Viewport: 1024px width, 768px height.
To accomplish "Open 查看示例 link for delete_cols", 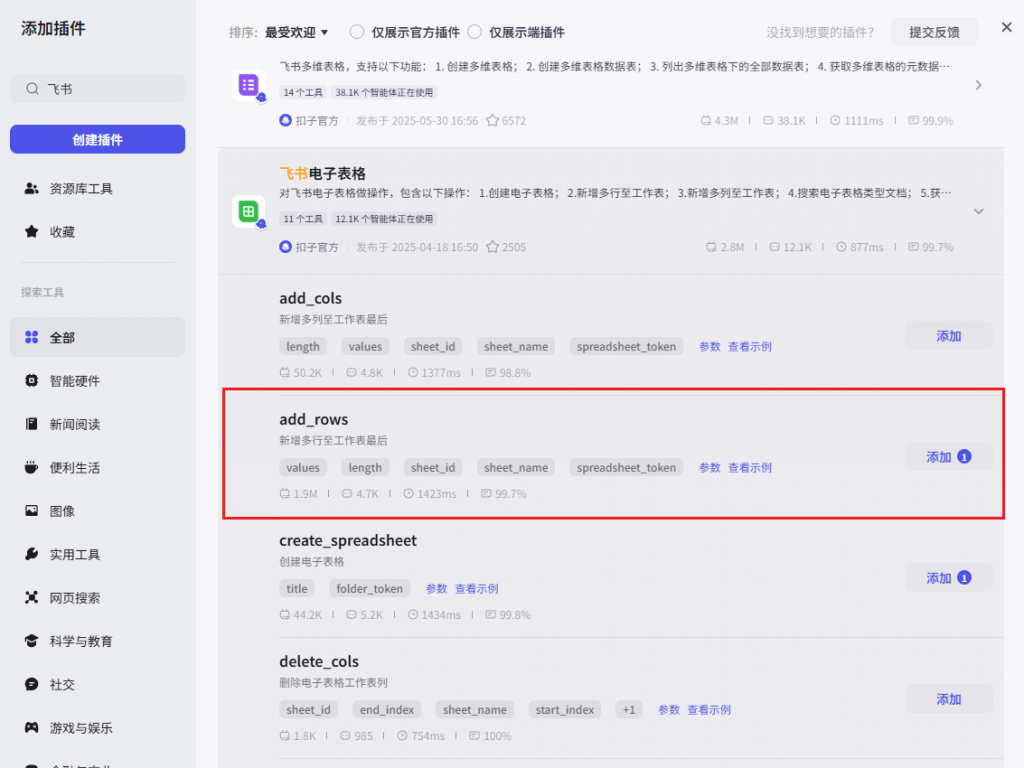I will pos(709,709).
